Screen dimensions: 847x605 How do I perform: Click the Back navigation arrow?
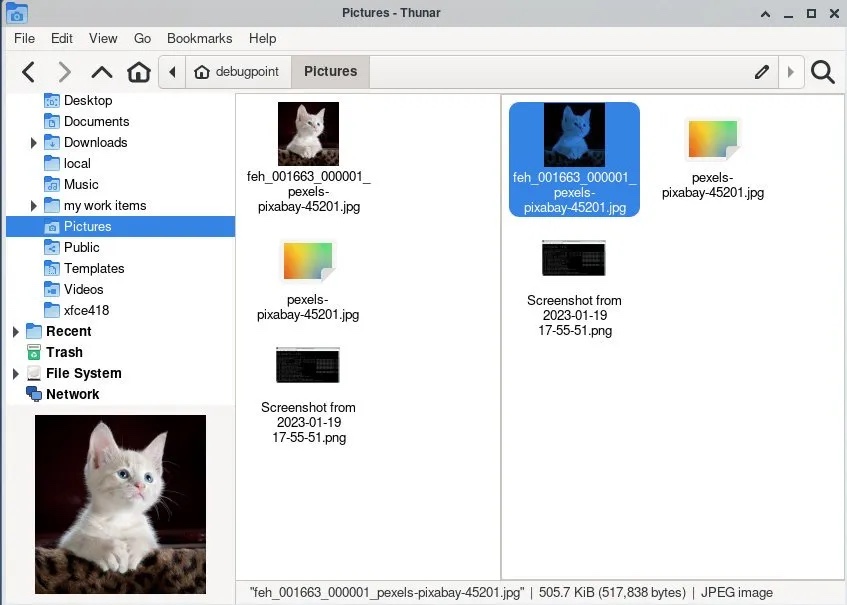(x=29, y=72)
